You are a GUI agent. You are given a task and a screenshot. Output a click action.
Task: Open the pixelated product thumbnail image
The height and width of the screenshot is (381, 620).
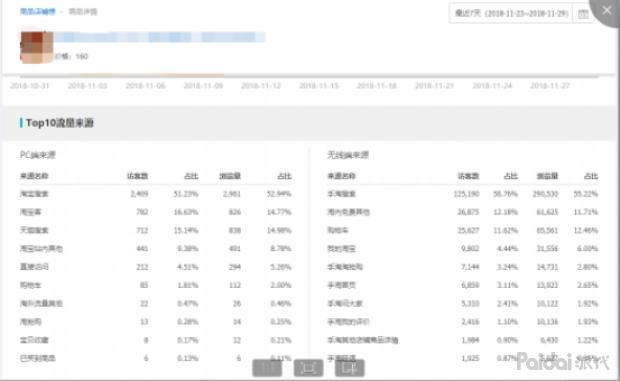click(36, 47)
